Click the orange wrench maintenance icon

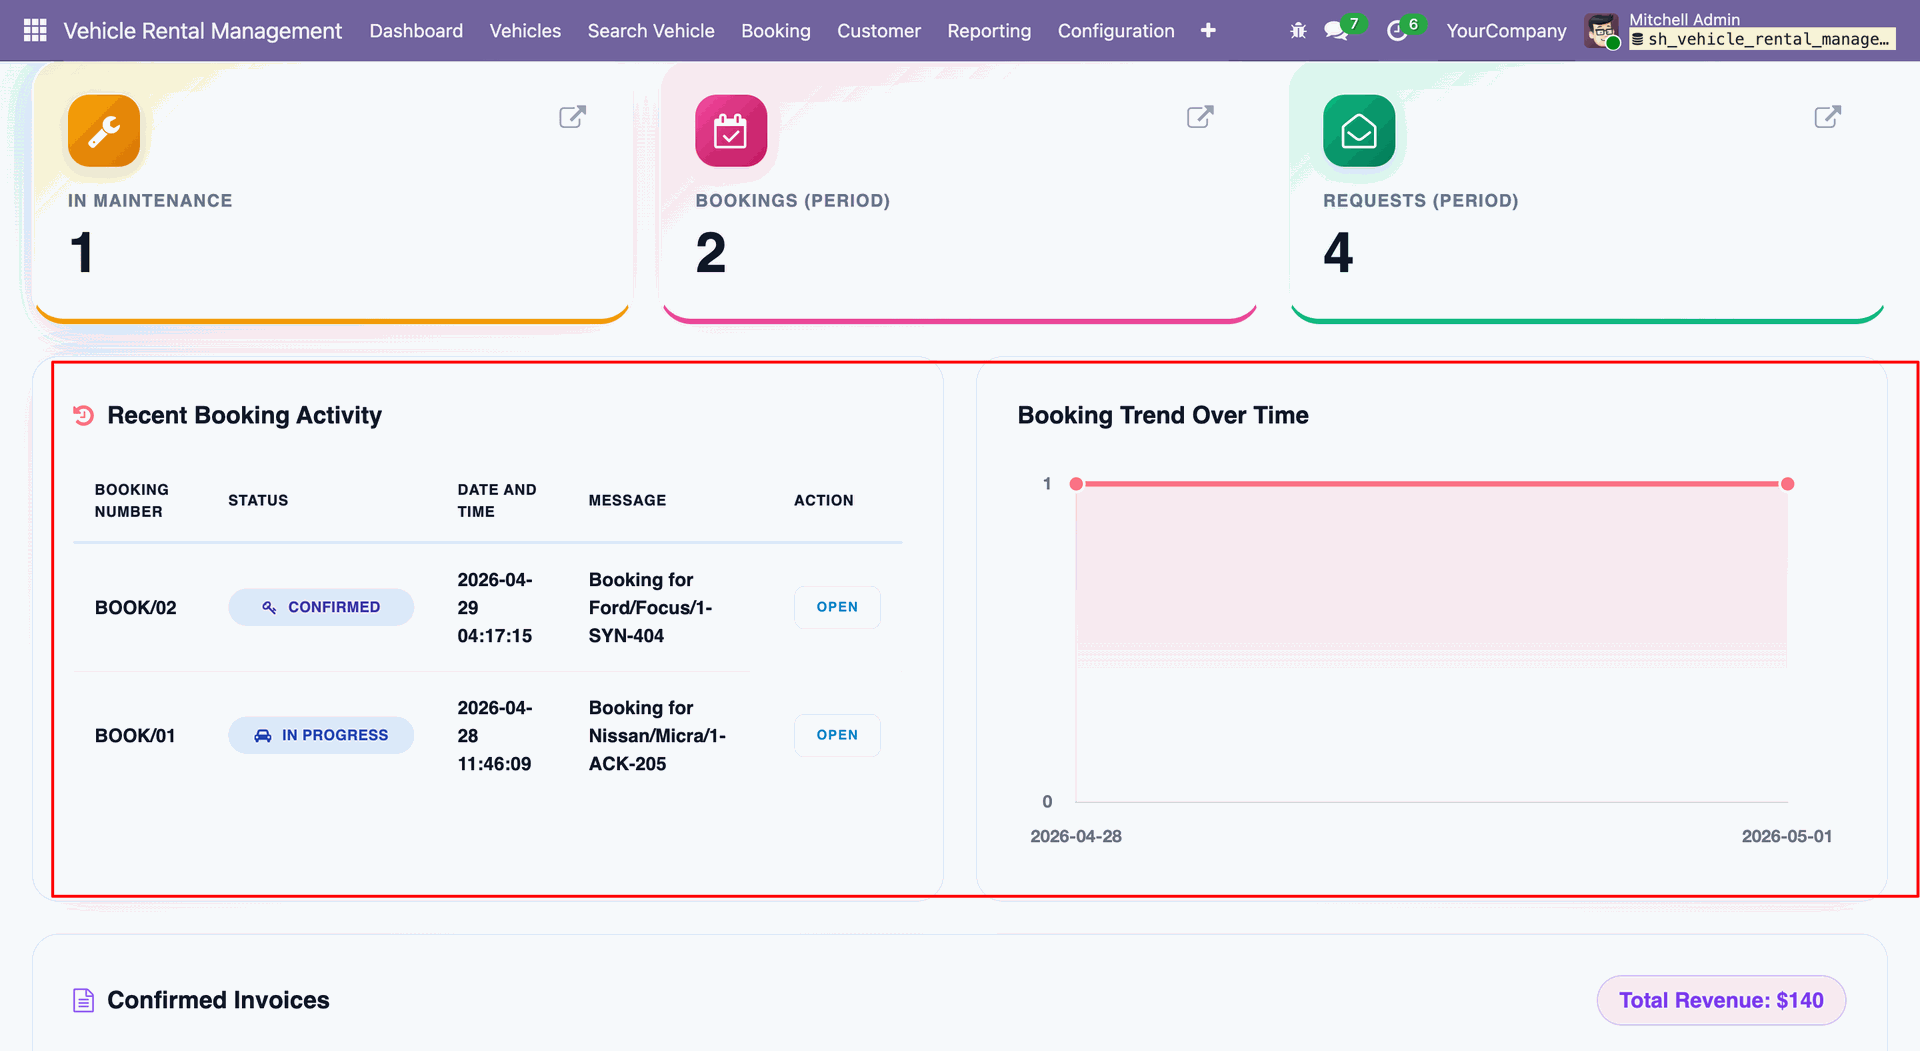(104, 131)
